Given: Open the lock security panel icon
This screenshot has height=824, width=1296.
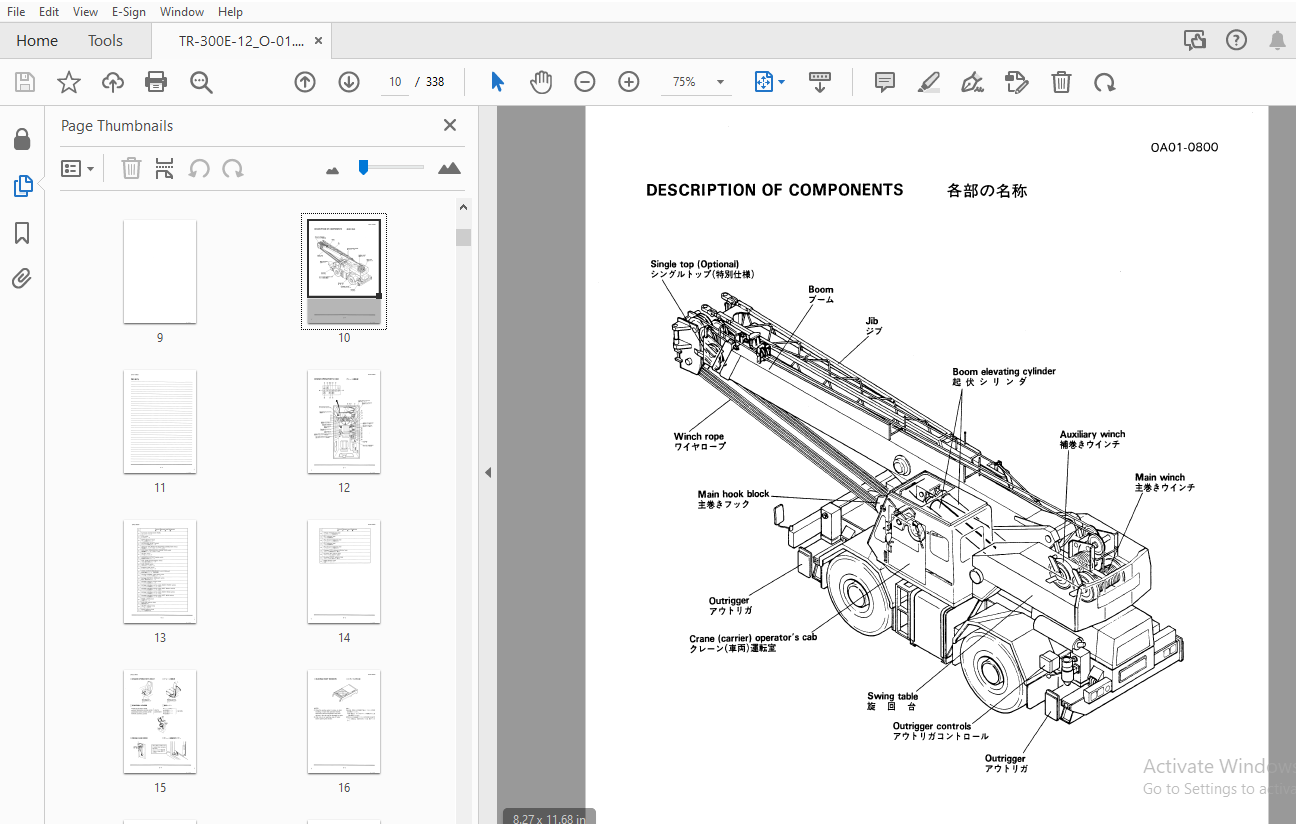Looking at the screenshot, I should pos(22,139).
